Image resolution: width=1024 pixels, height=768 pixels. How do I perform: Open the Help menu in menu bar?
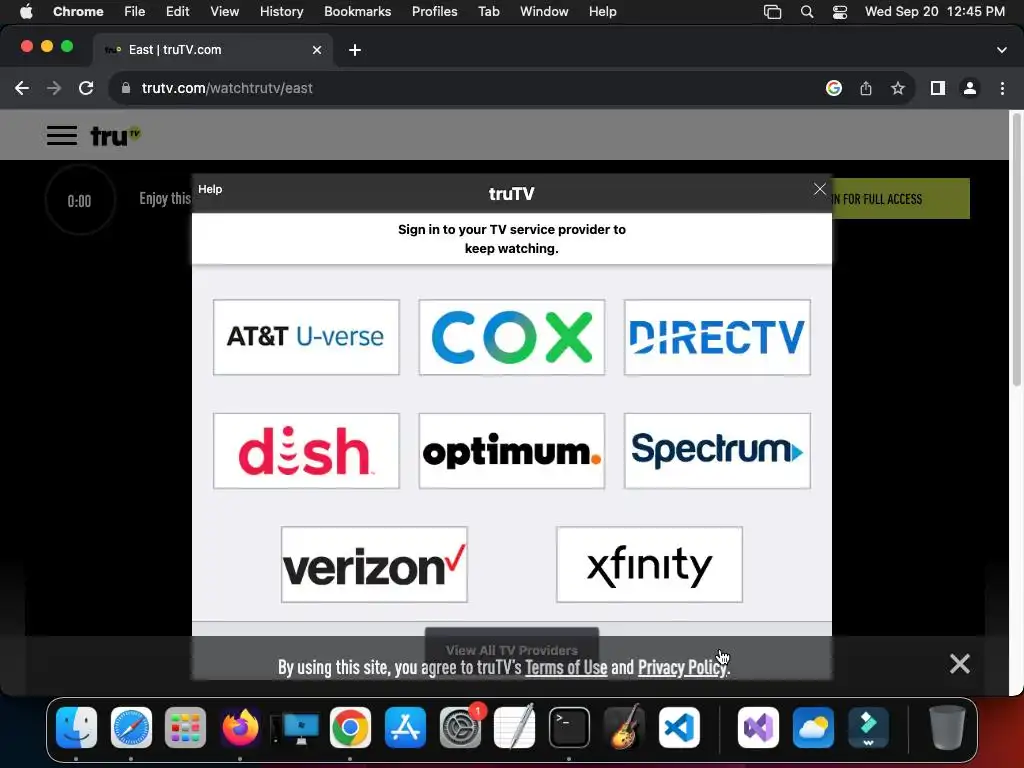point(602,11)
